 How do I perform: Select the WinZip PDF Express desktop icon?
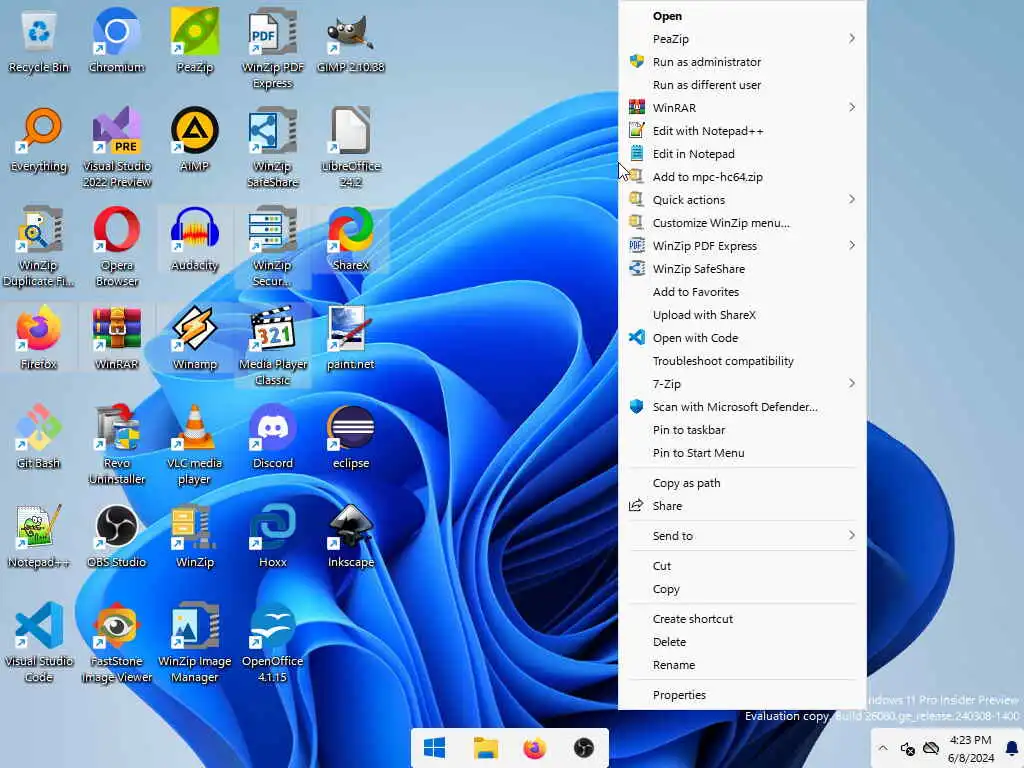(272, 48)
